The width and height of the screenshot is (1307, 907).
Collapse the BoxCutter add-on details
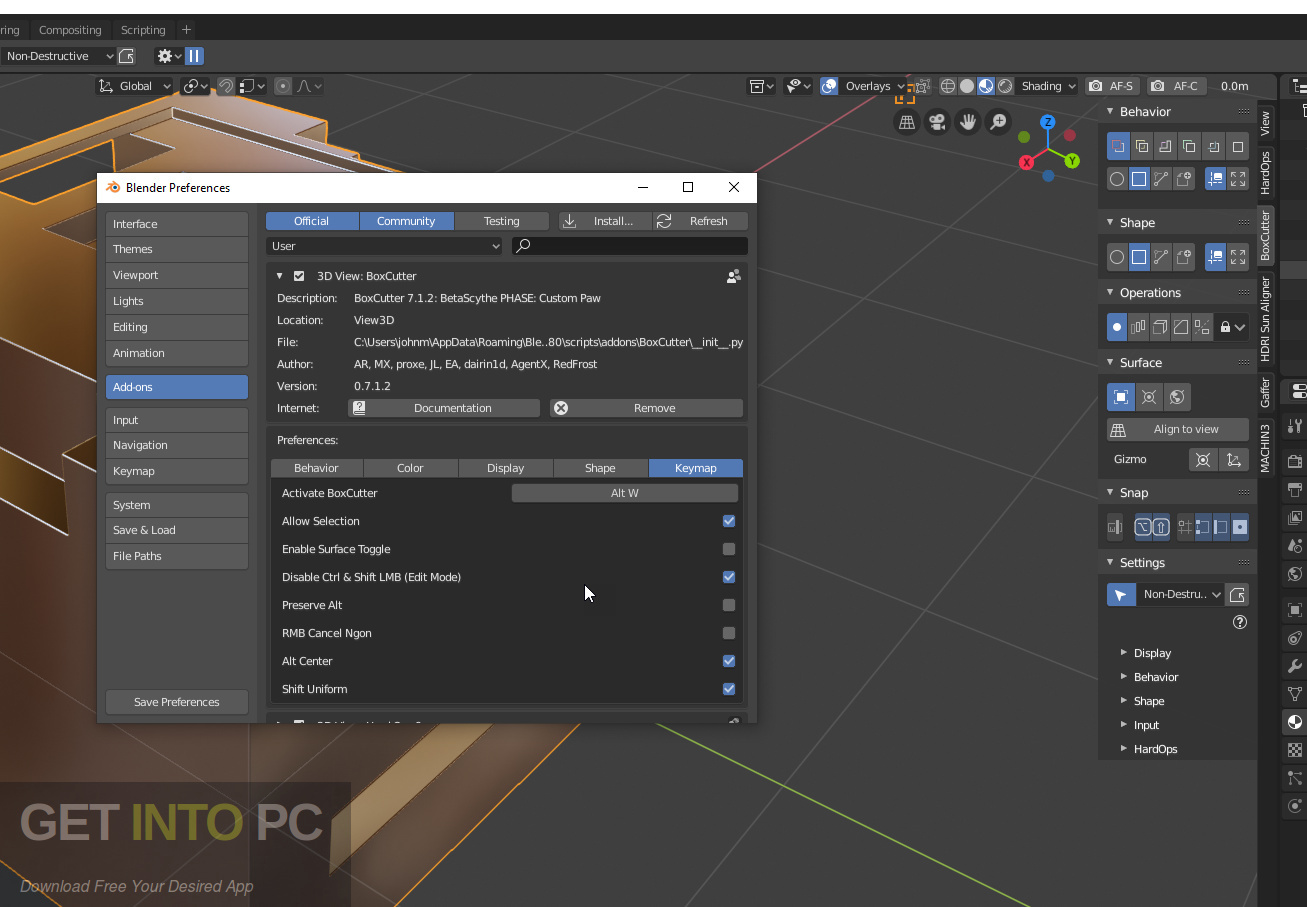280,276
